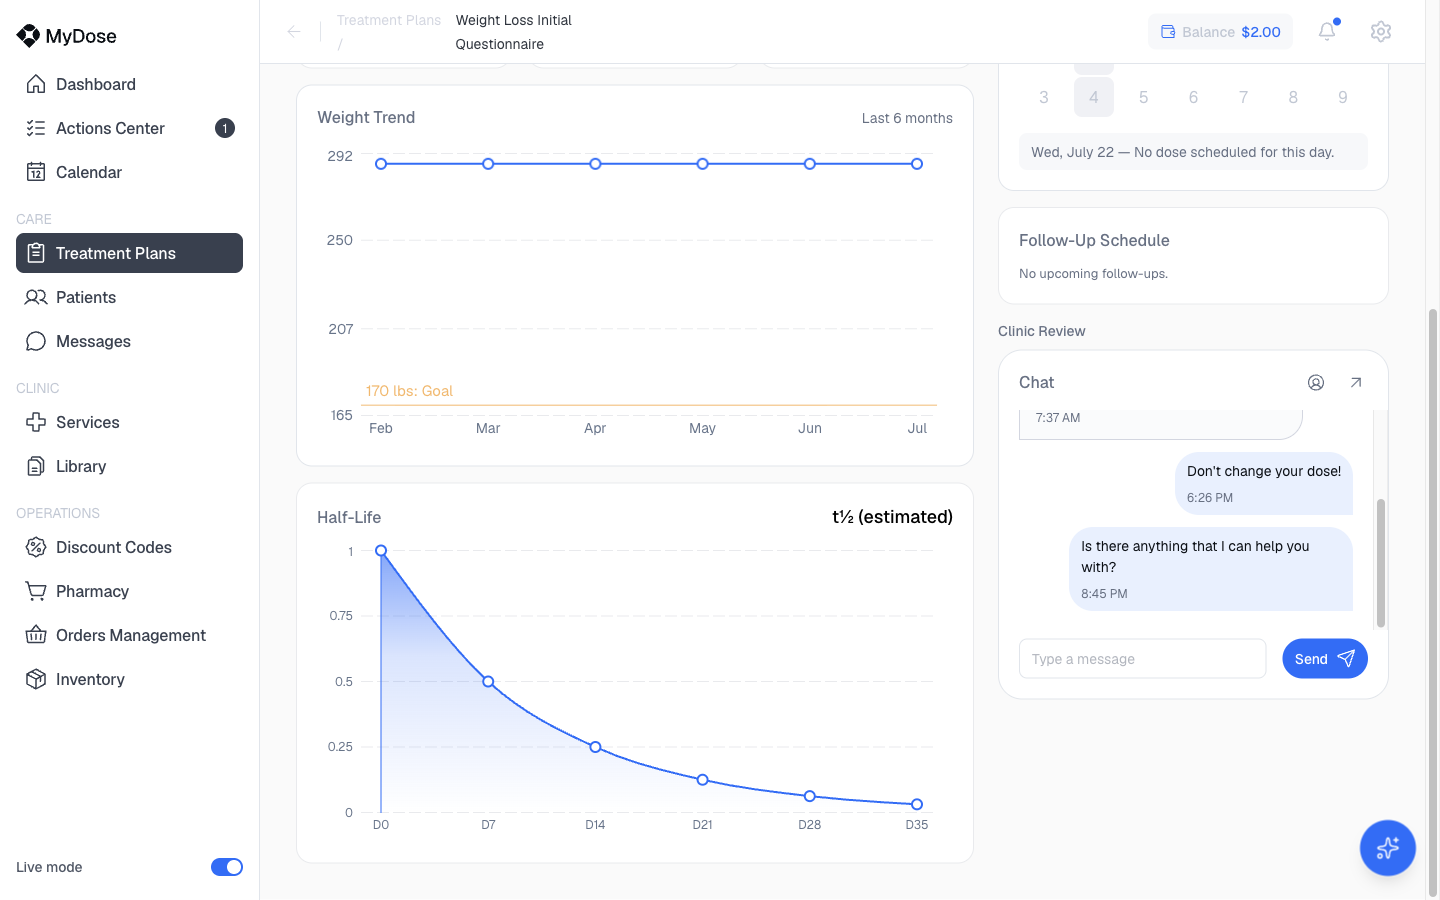Click the D7 point on Half-Life chart
The height and width of the screenshot is (900, 1440).
point(488,682)
